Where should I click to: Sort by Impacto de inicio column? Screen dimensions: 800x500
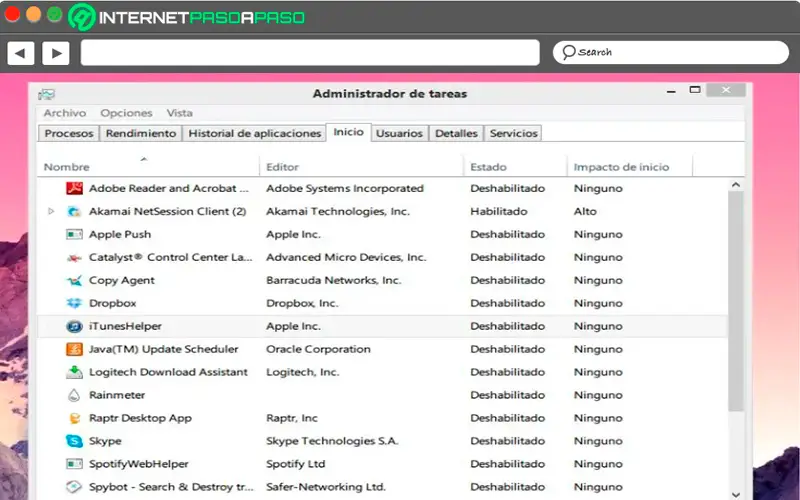tap(621, 167)
